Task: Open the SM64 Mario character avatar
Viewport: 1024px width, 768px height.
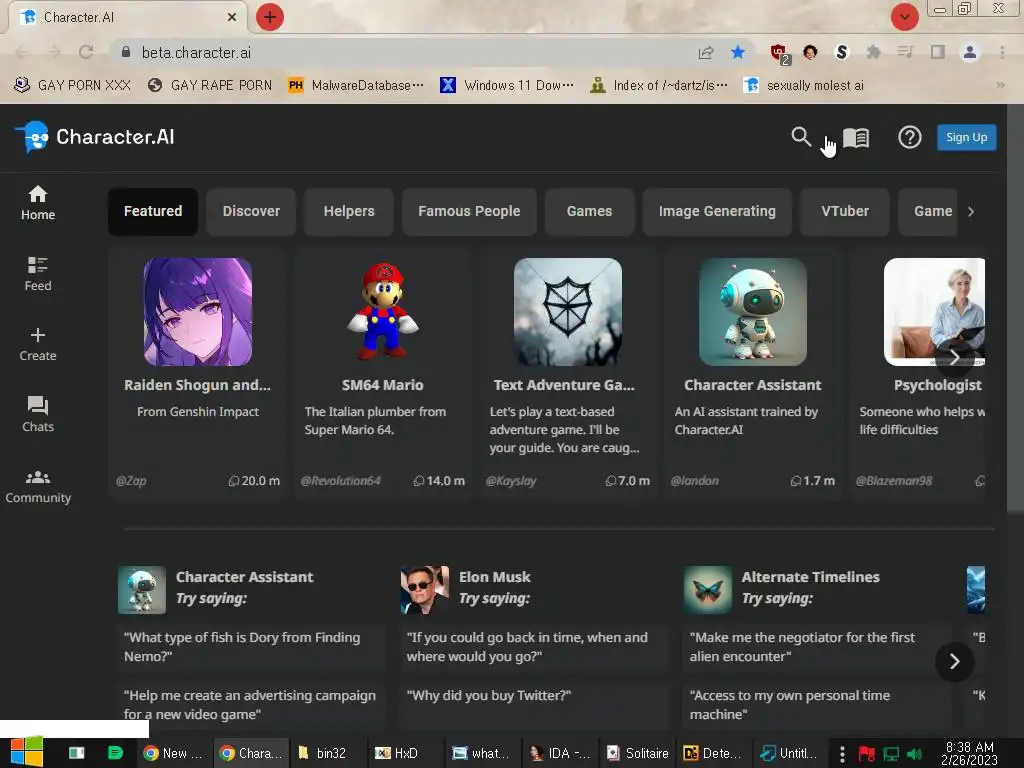Action: [x=383, y=312]
